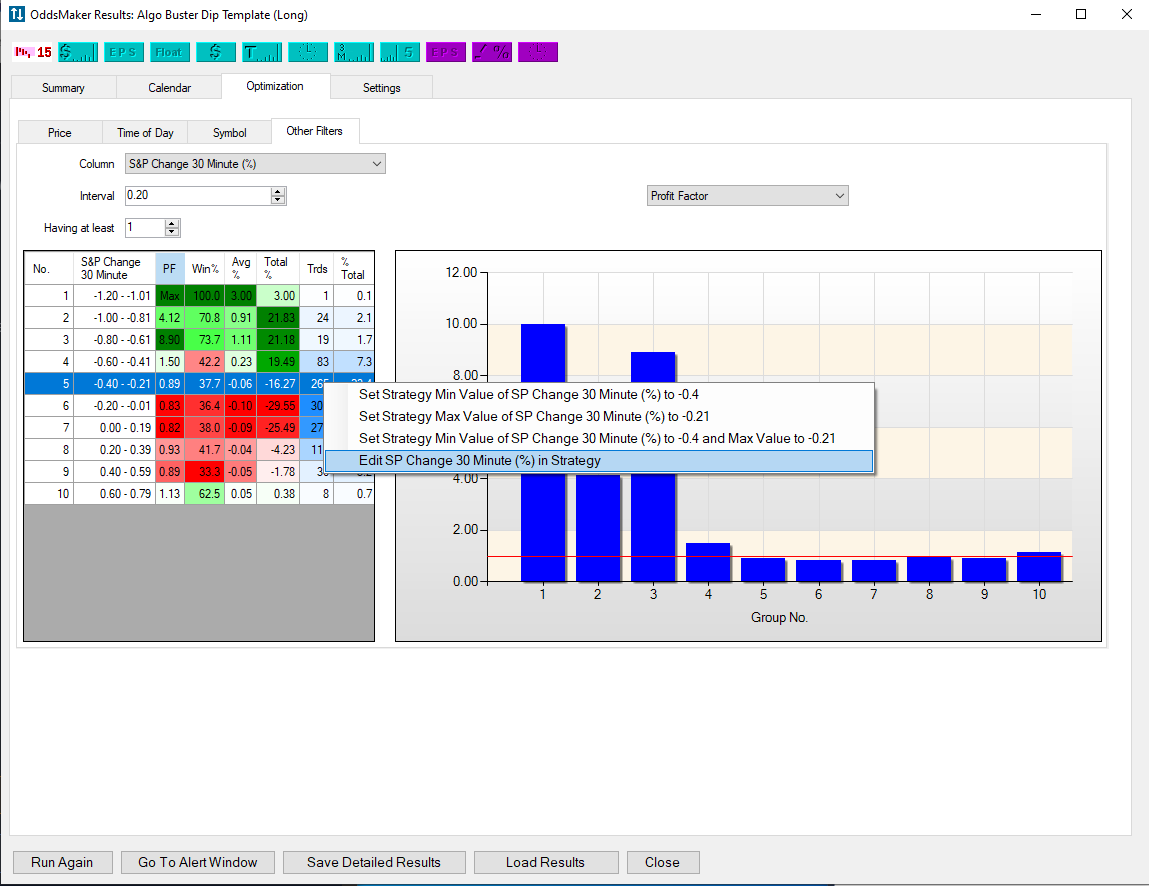Click the Float column icon

pyautogui.click(x=170, y=51)
